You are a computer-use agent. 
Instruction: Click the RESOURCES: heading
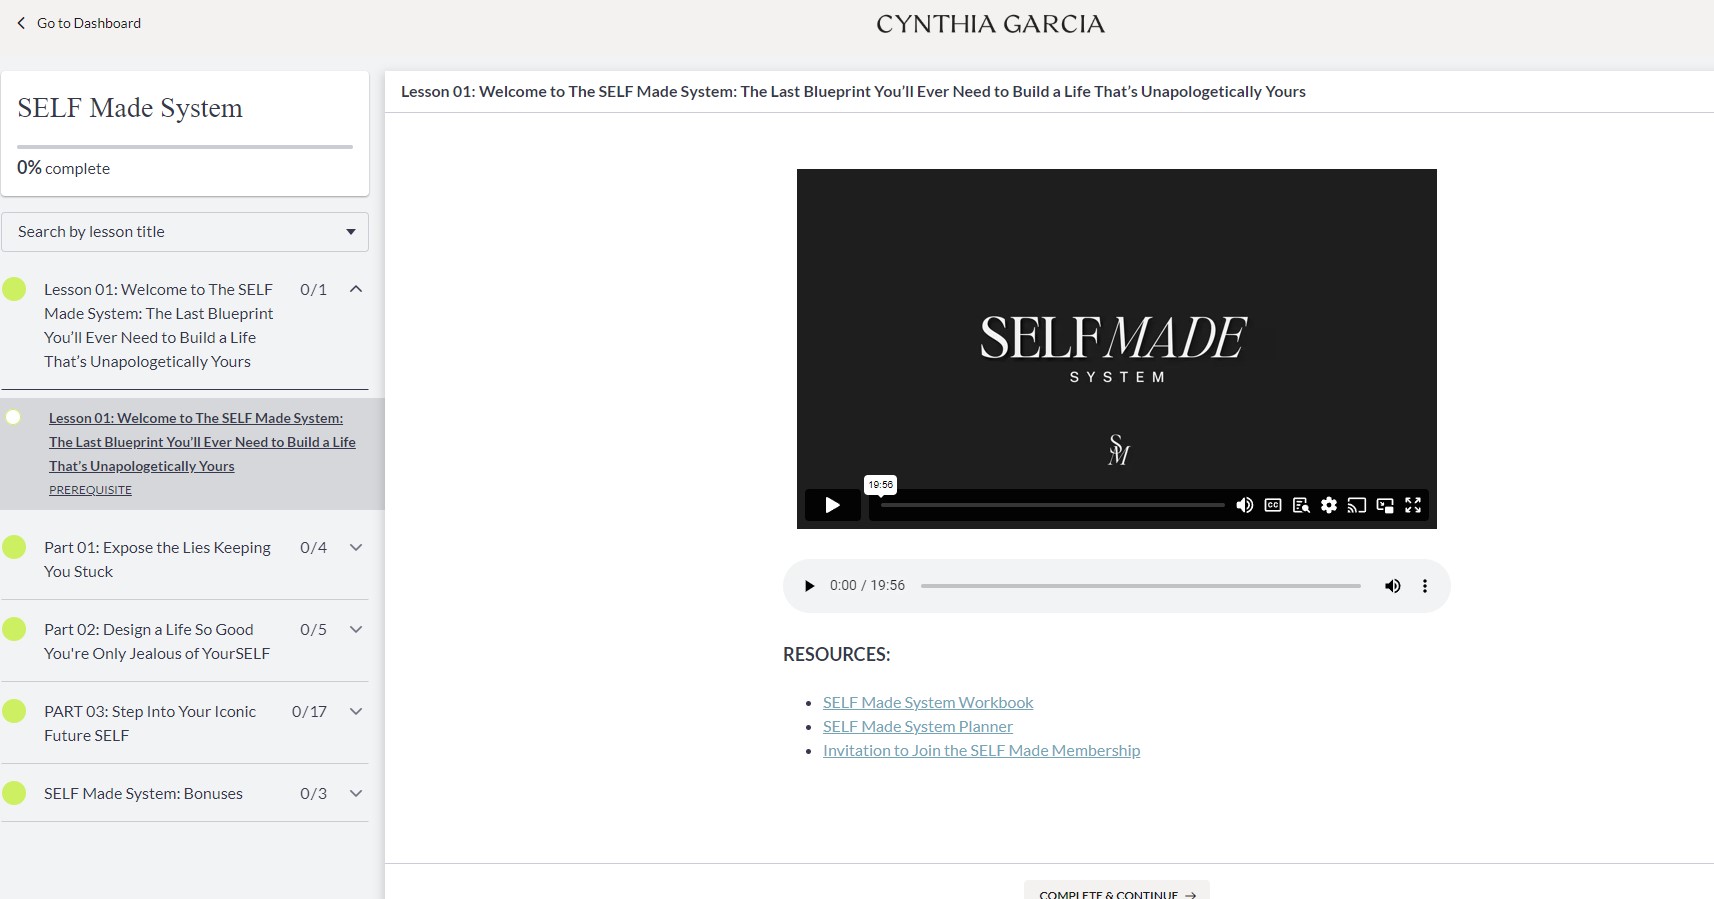click(x=836, y=654)
